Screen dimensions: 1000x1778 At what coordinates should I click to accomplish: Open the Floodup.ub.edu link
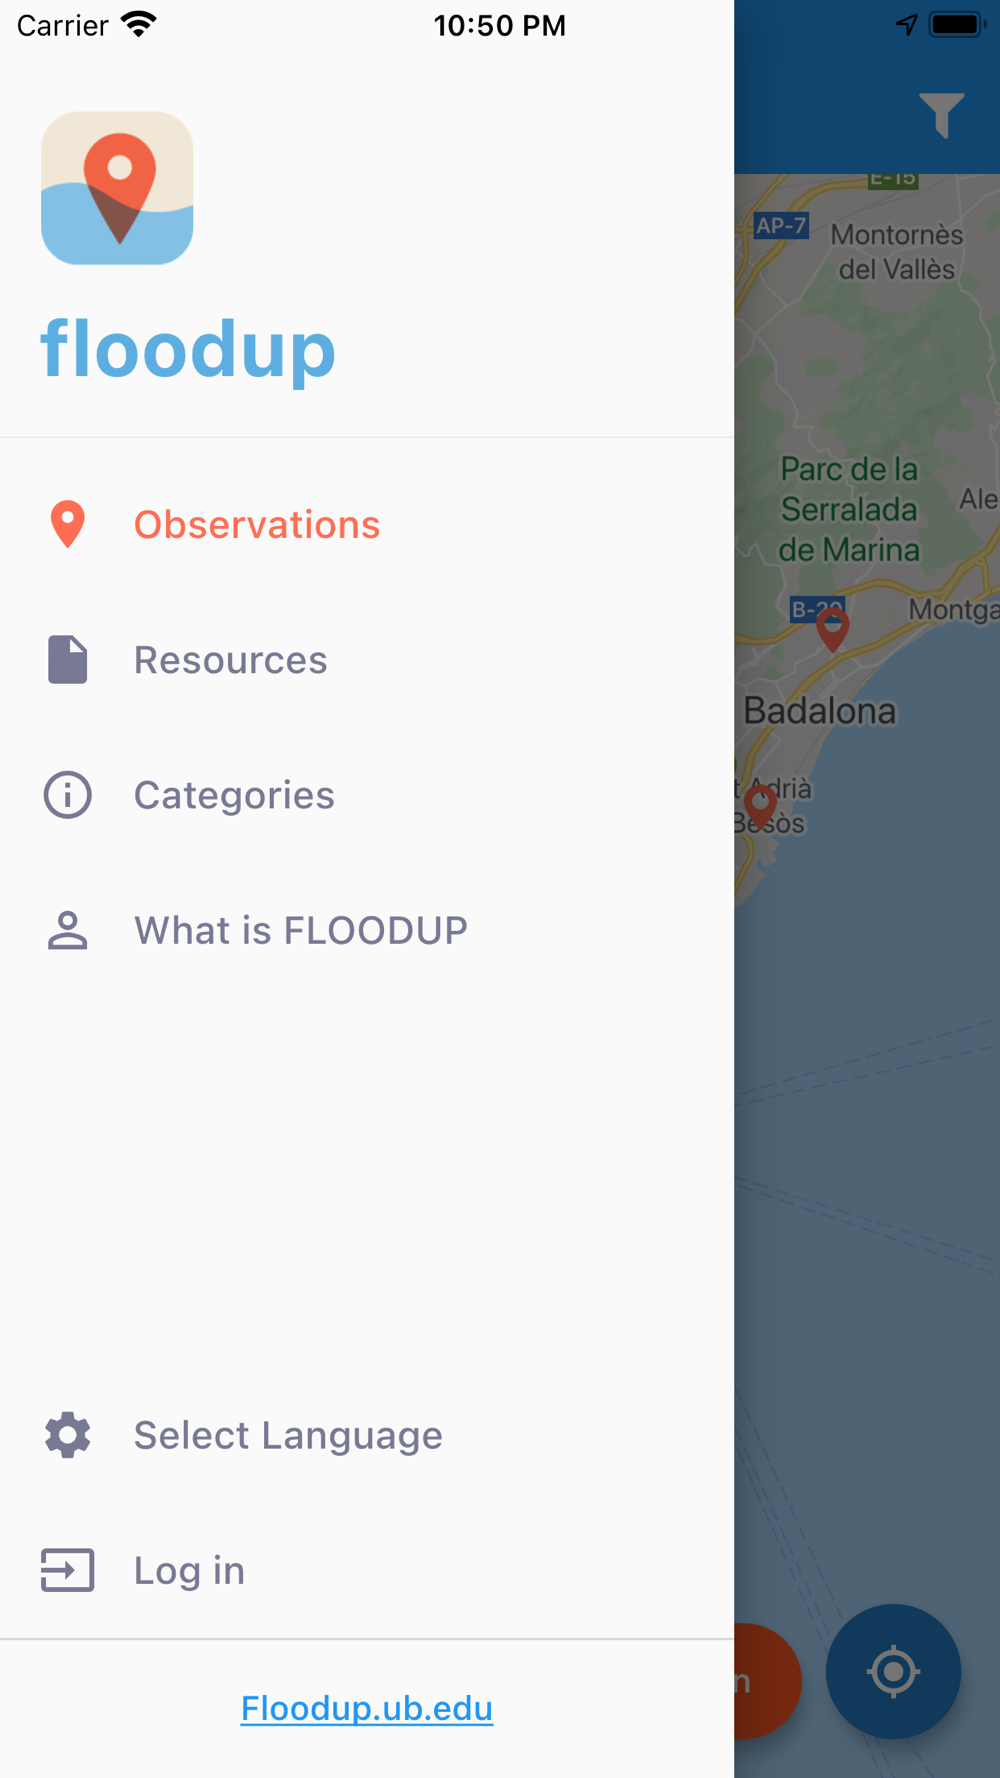point(366,1708)
